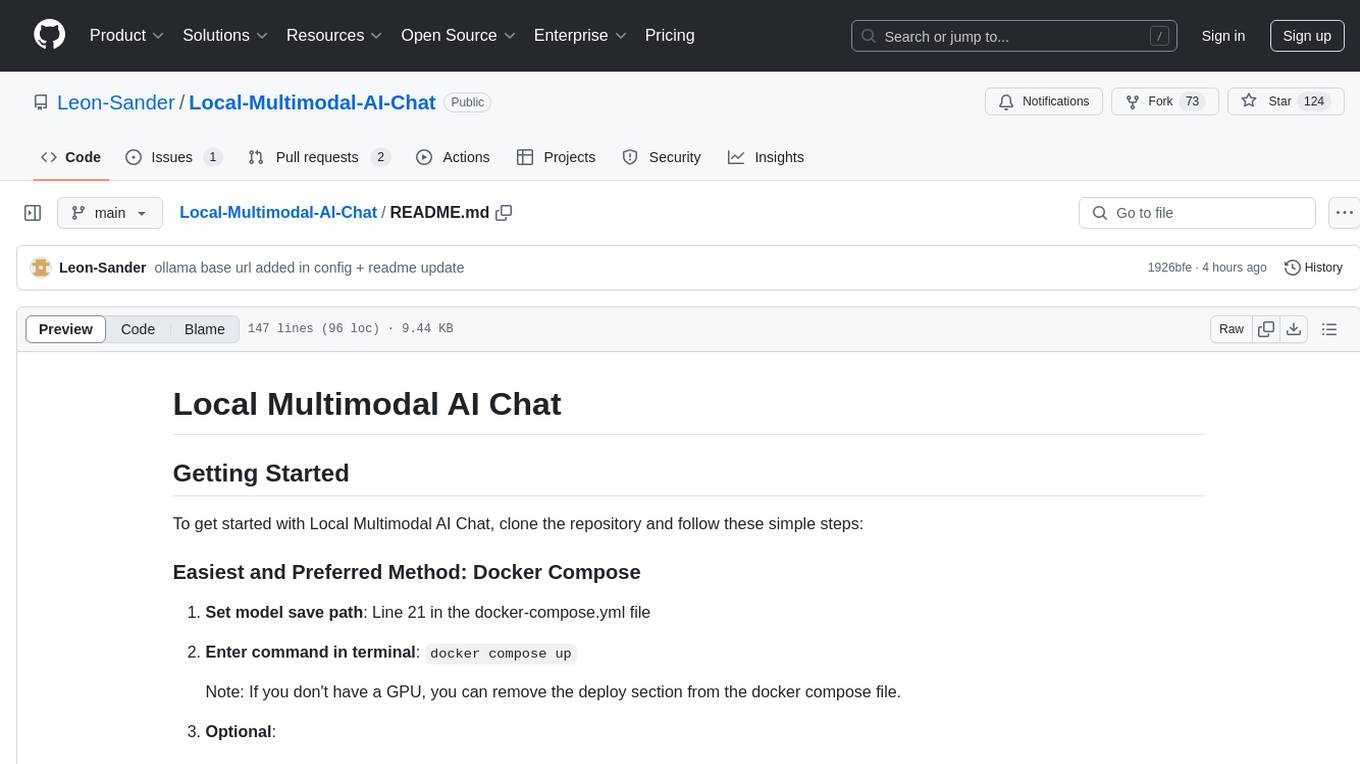This screenshot has width=1360, height=764.
Task: Open the Pull requests tab
Action: click(318, 157)
